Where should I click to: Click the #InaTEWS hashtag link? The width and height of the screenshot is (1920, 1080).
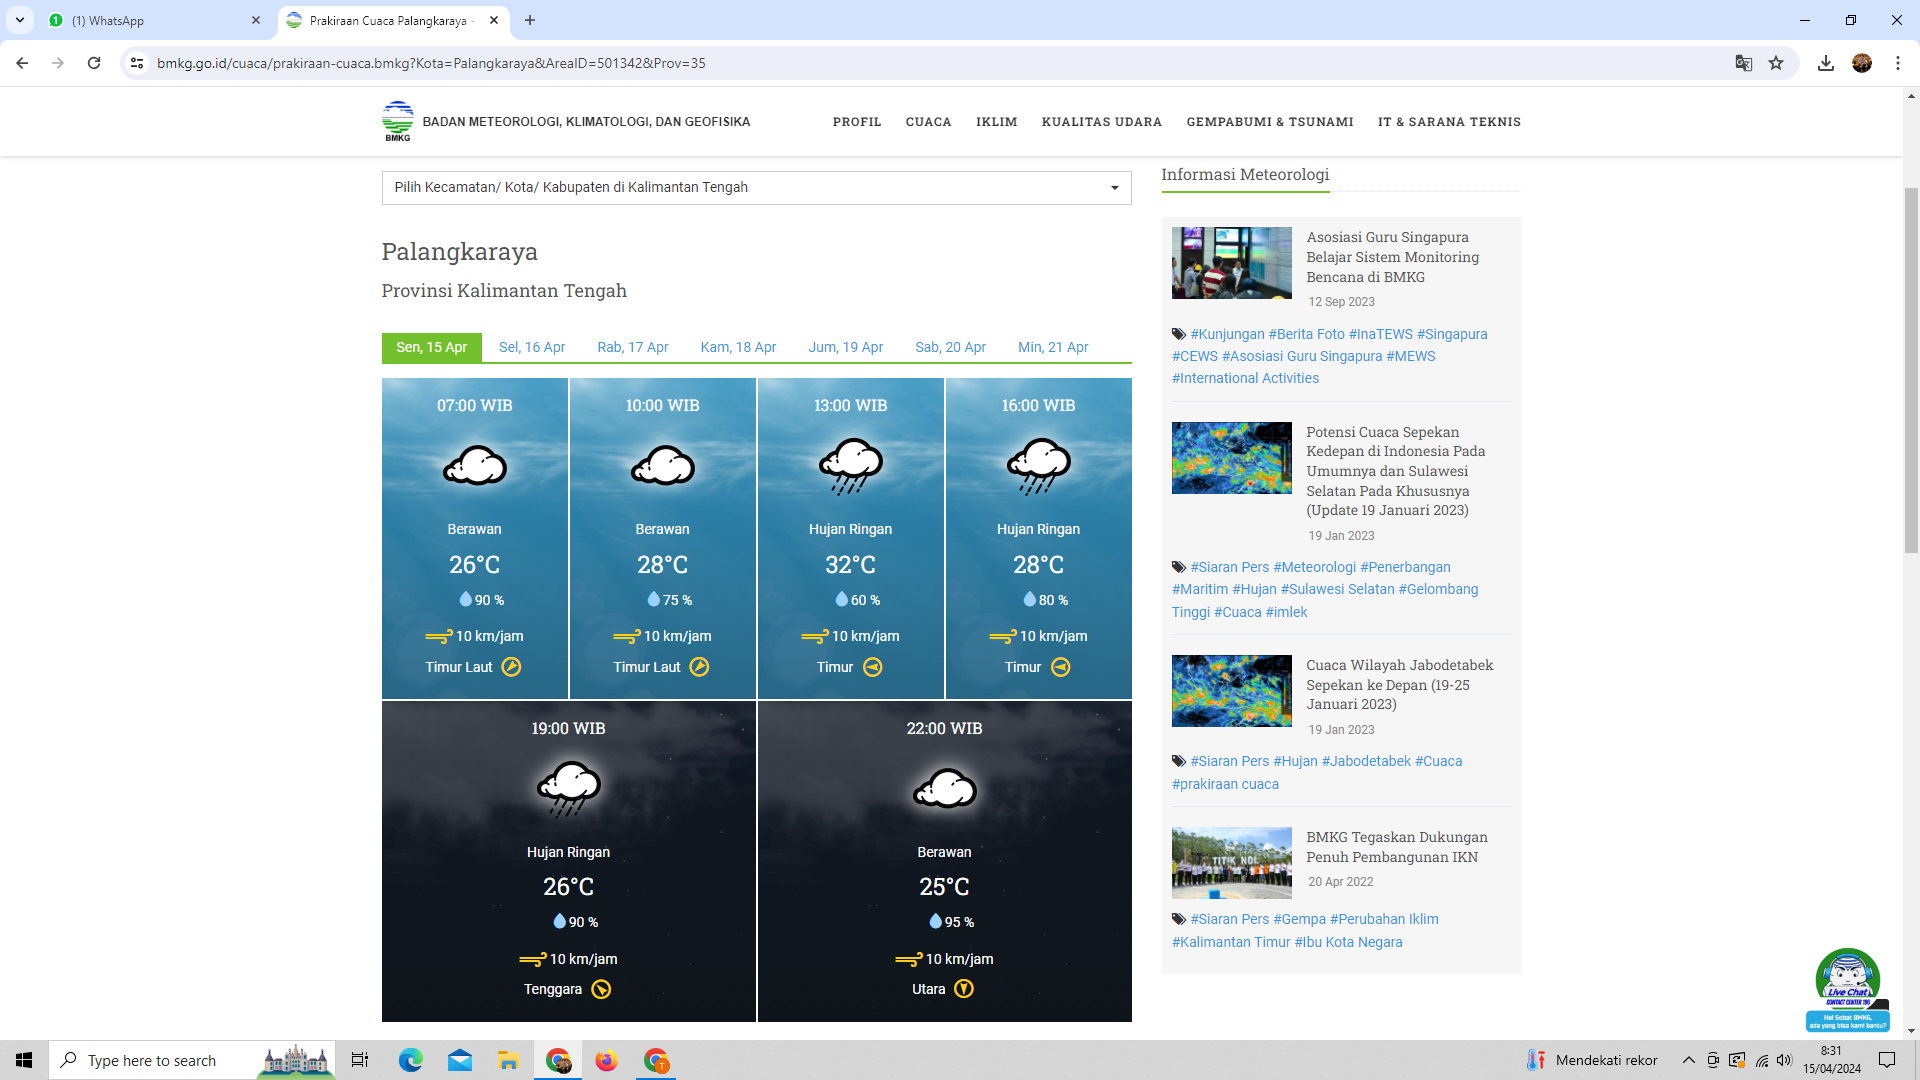coord(1381,334)
